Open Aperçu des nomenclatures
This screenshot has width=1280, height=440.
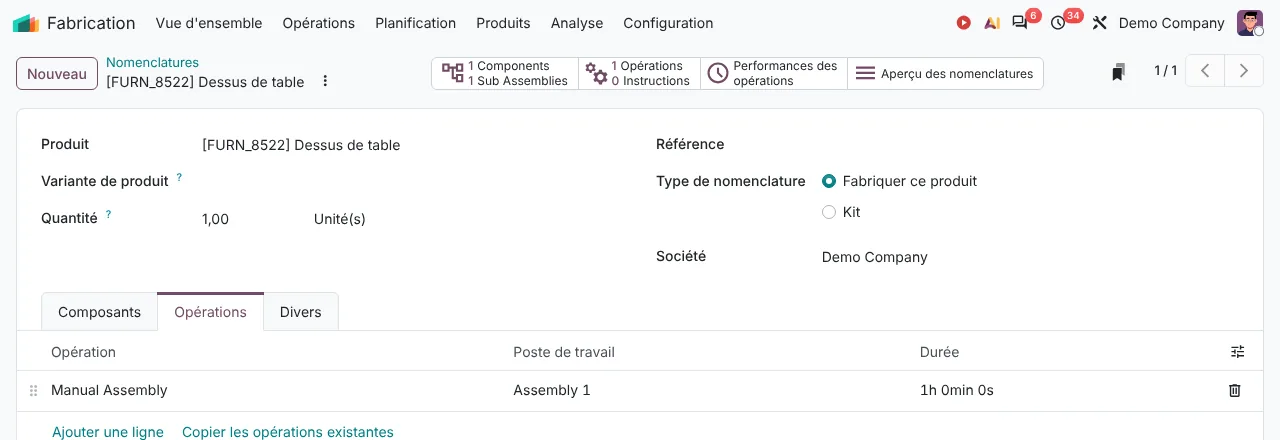(x=946, y=73)
